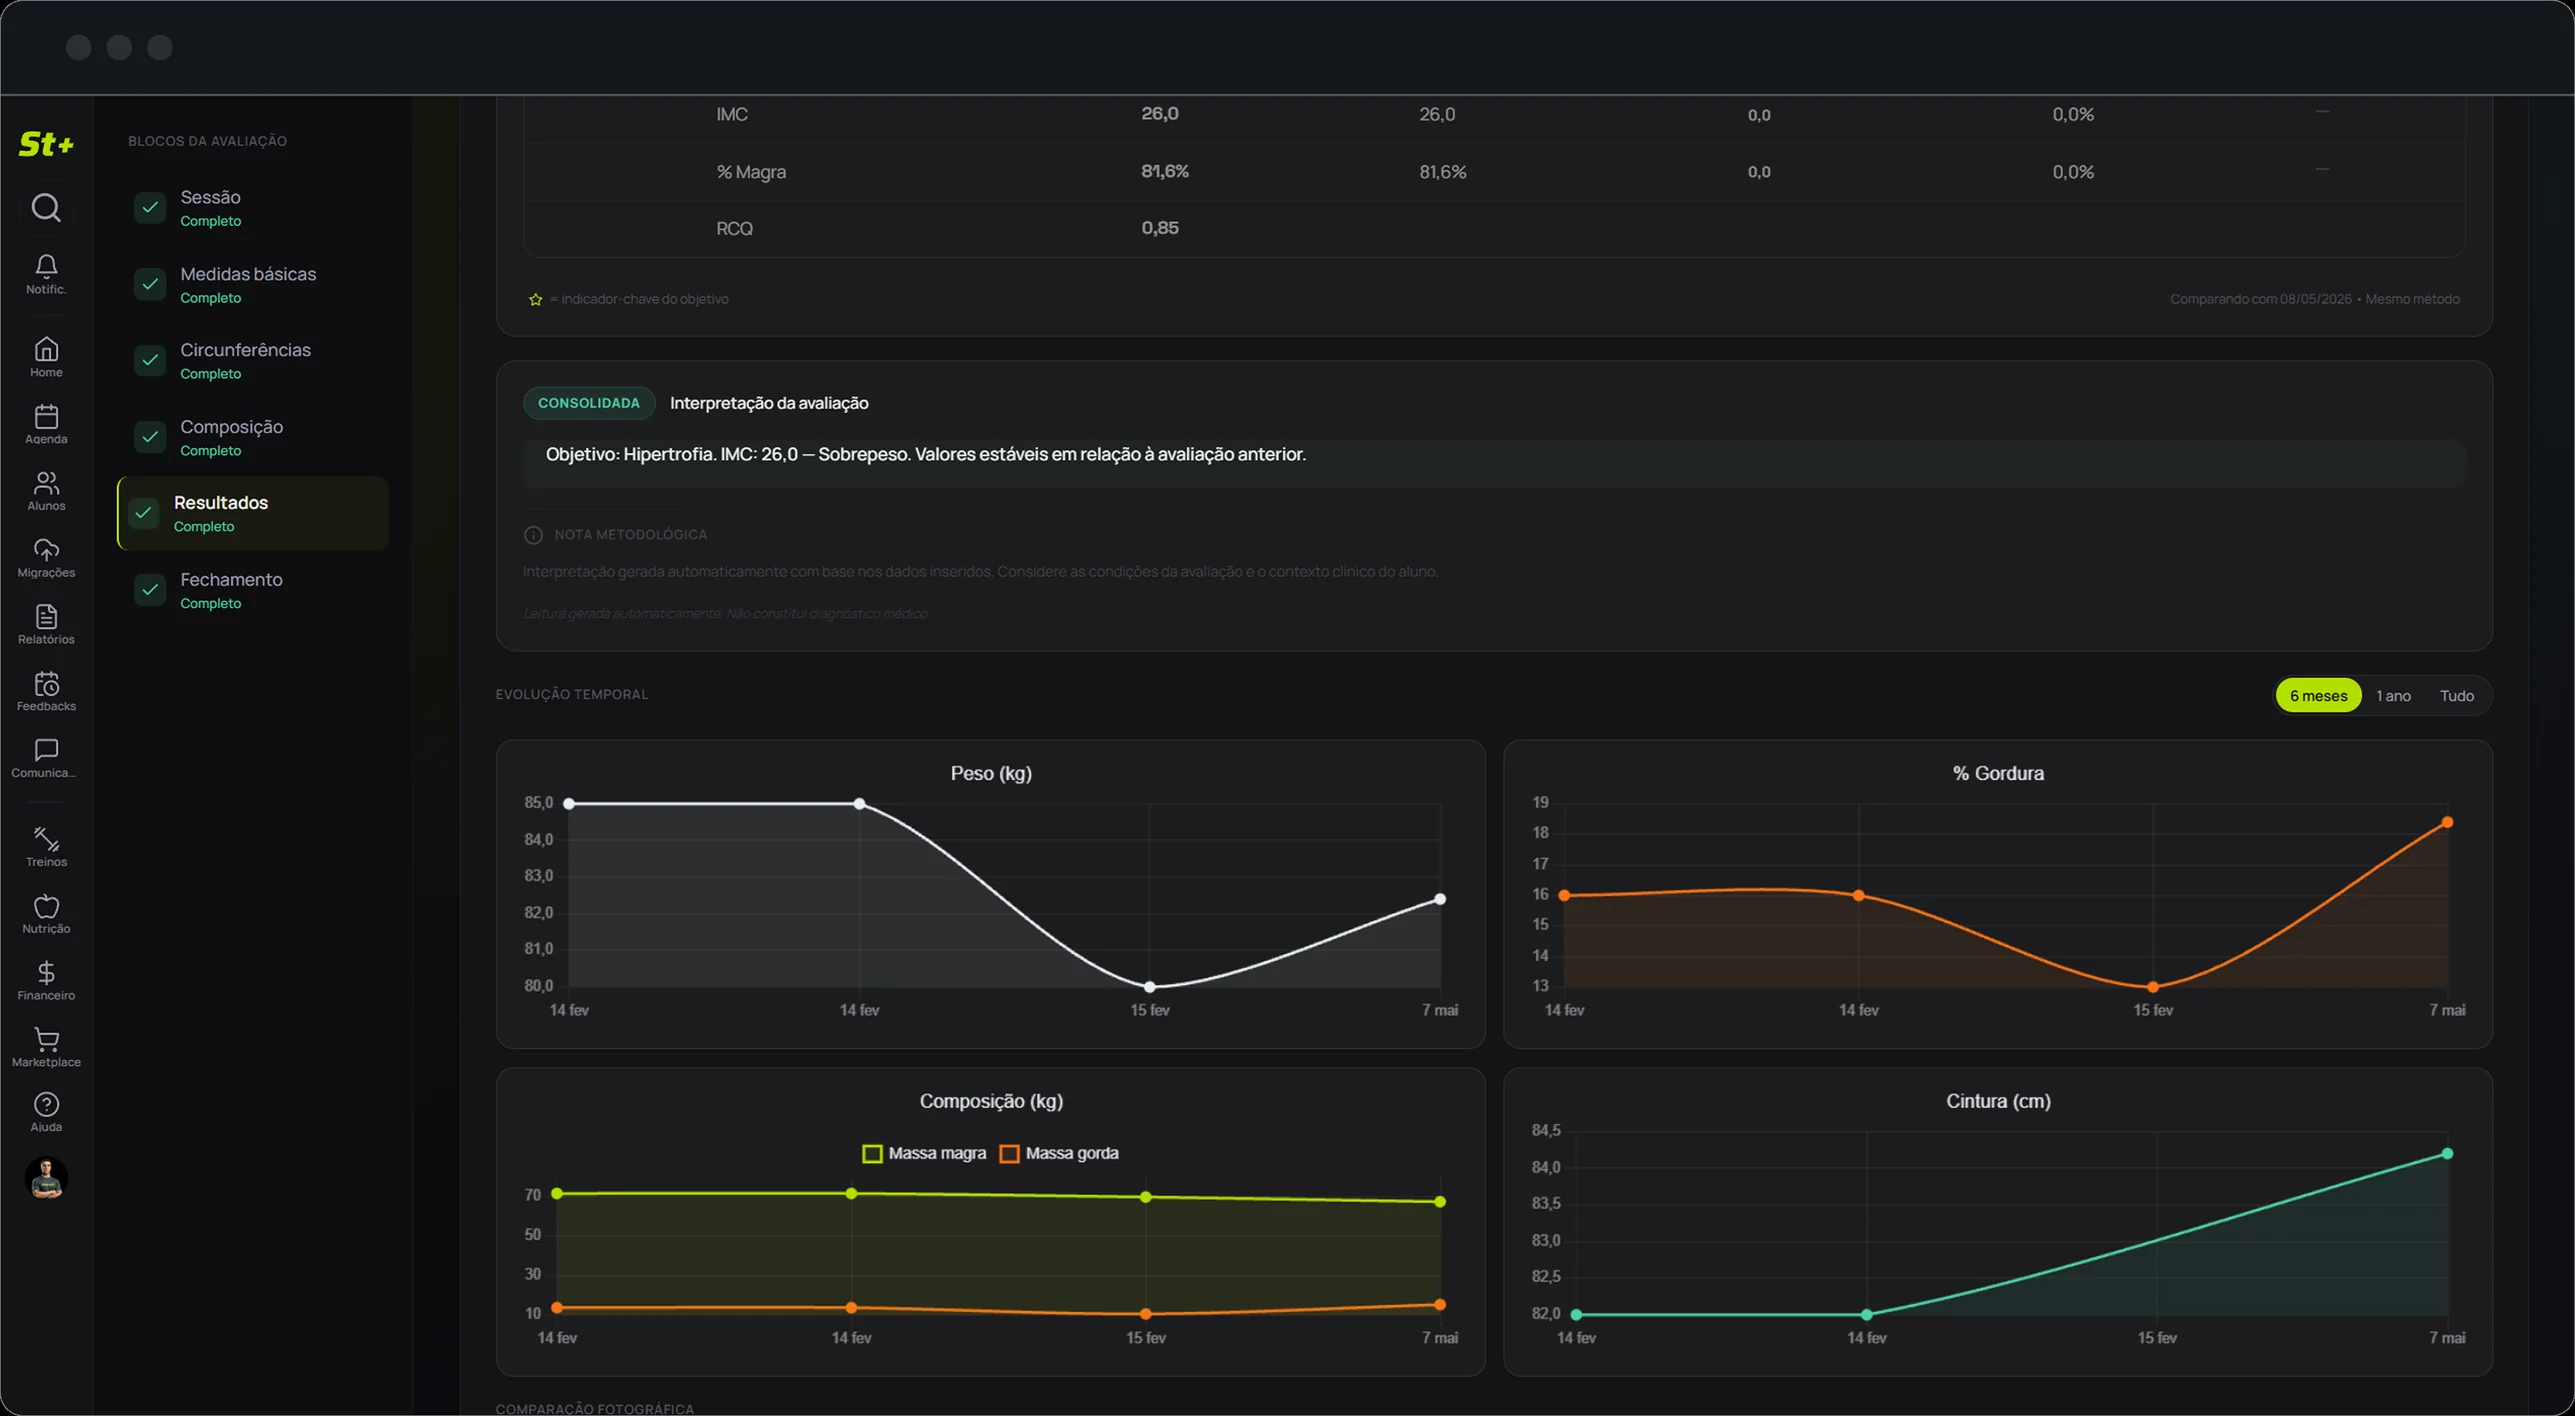Show Tudo time range
Image resolution: width=2575 pixels, height=1416 pixels.
coord(2456,695)
